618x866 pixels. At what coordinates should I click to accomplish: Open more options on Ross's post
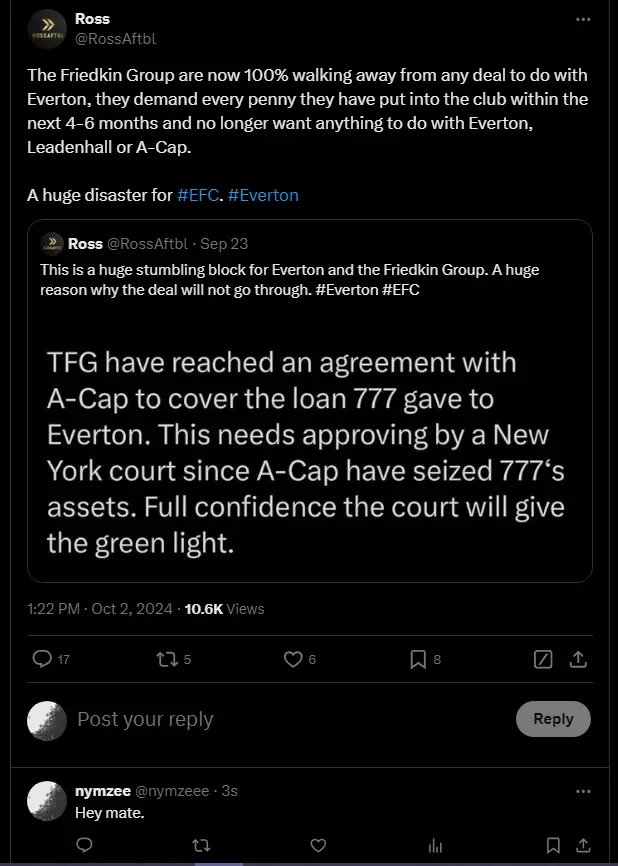click(x=583, y=19)
